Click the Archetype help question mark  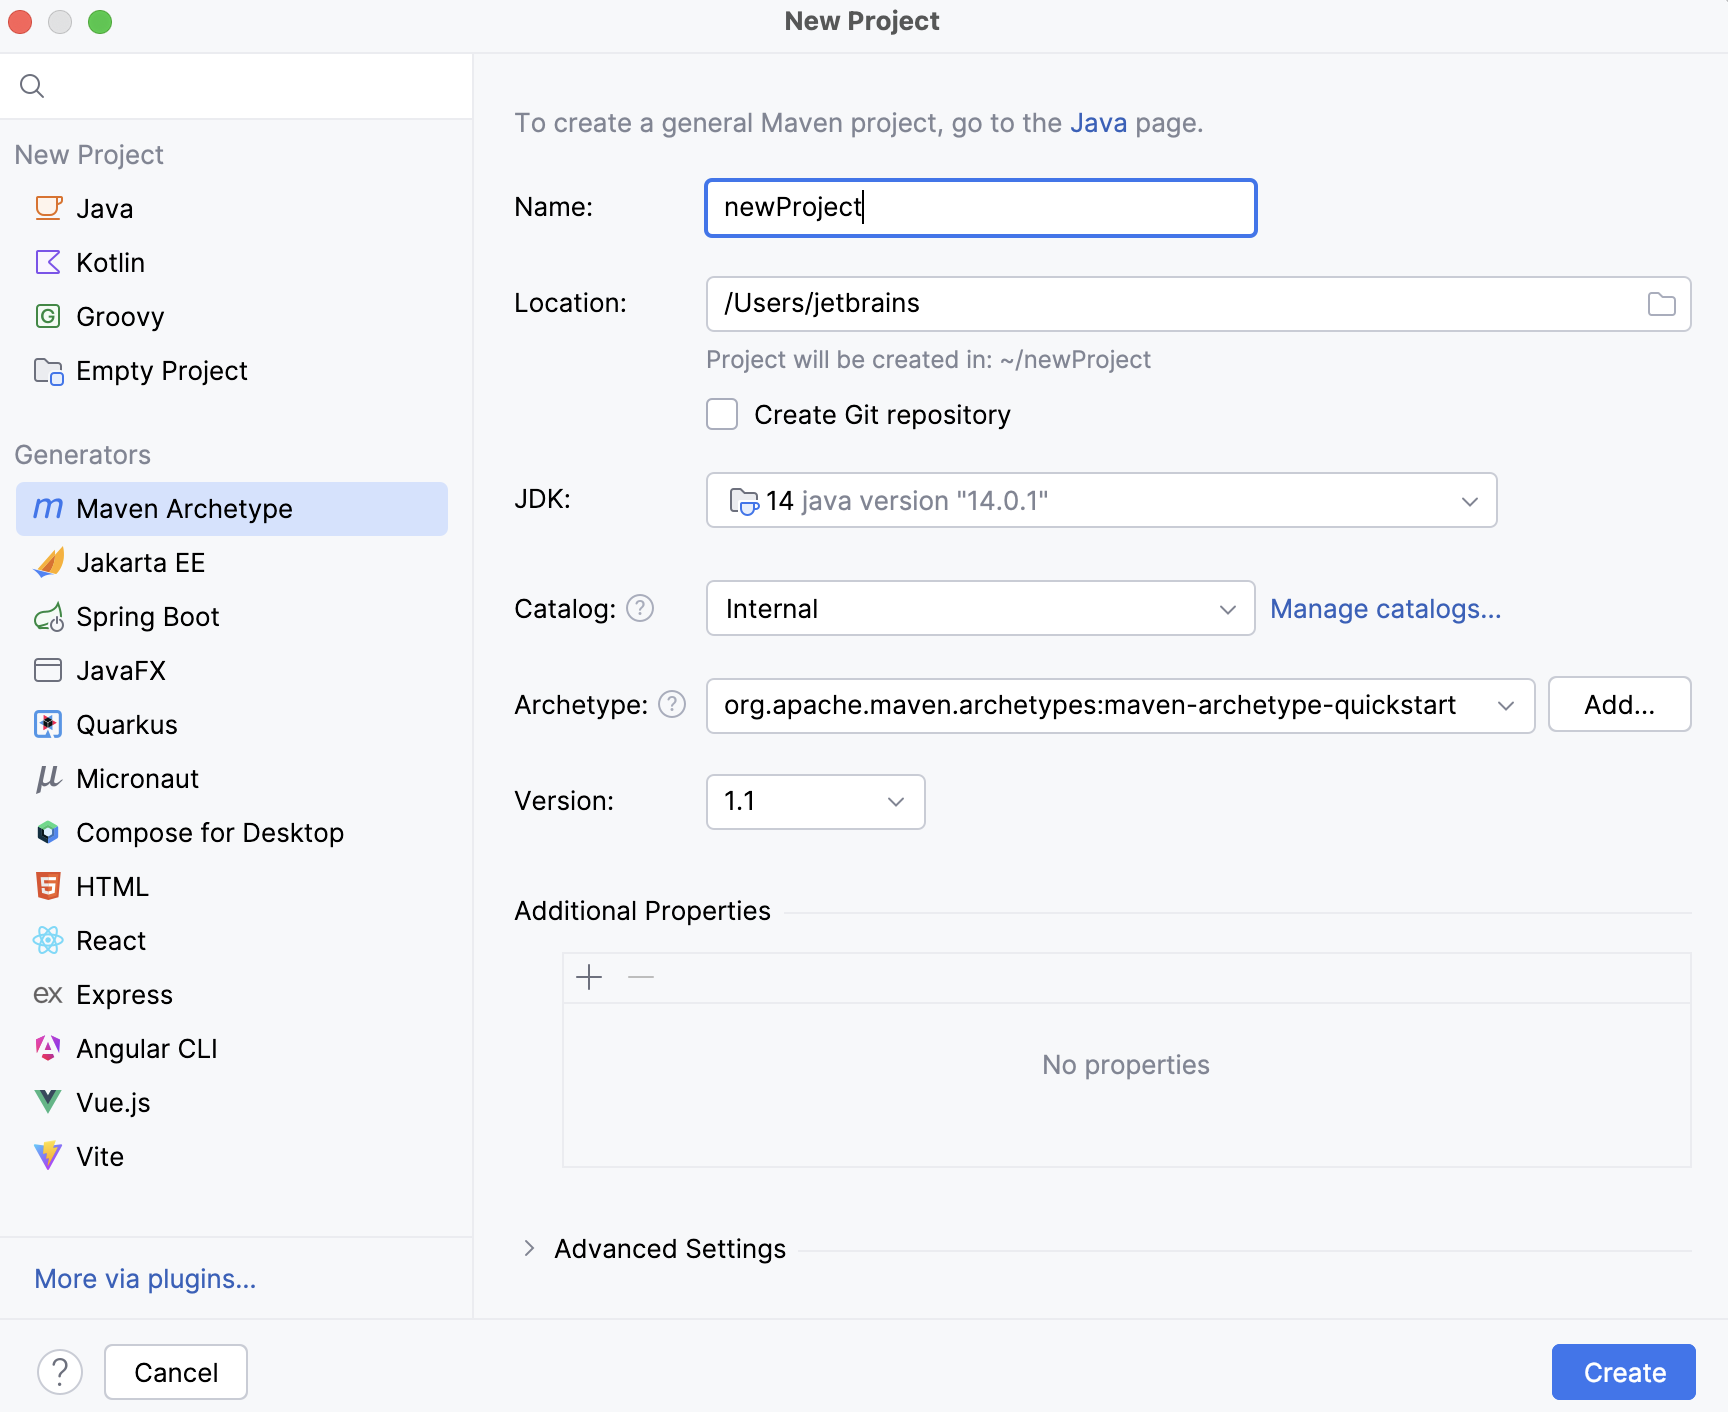point(672,705)
